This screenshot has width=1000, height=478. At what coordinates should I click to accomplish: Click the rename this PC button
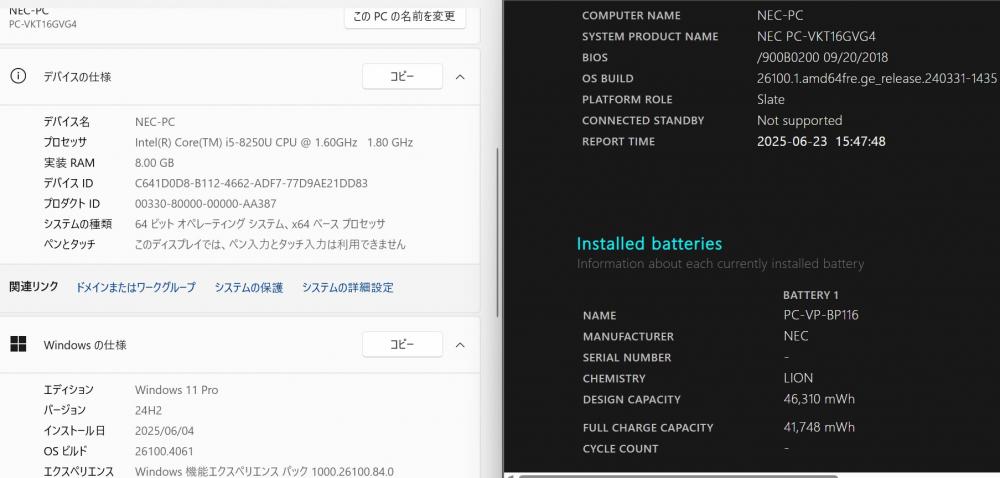(x=405, y=16)
